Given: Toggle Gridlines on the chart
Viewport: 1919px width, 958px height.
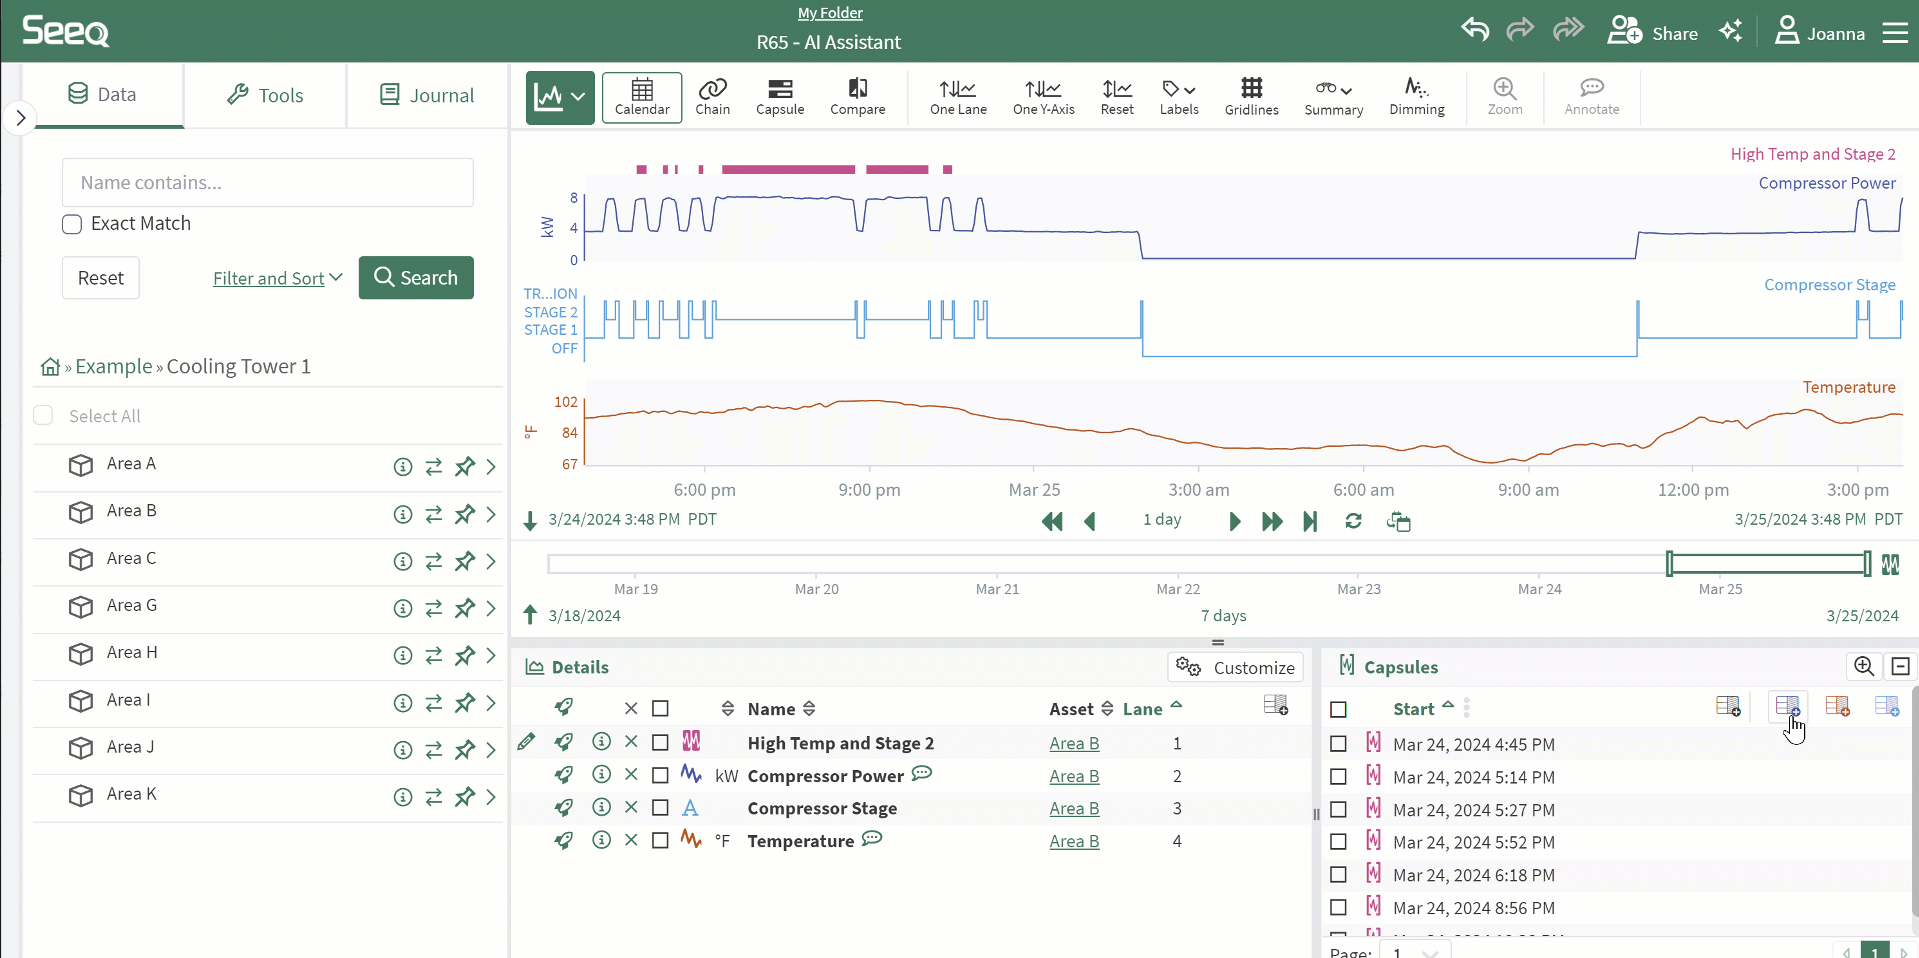Looking at the screenshot, I should 1251,97.
